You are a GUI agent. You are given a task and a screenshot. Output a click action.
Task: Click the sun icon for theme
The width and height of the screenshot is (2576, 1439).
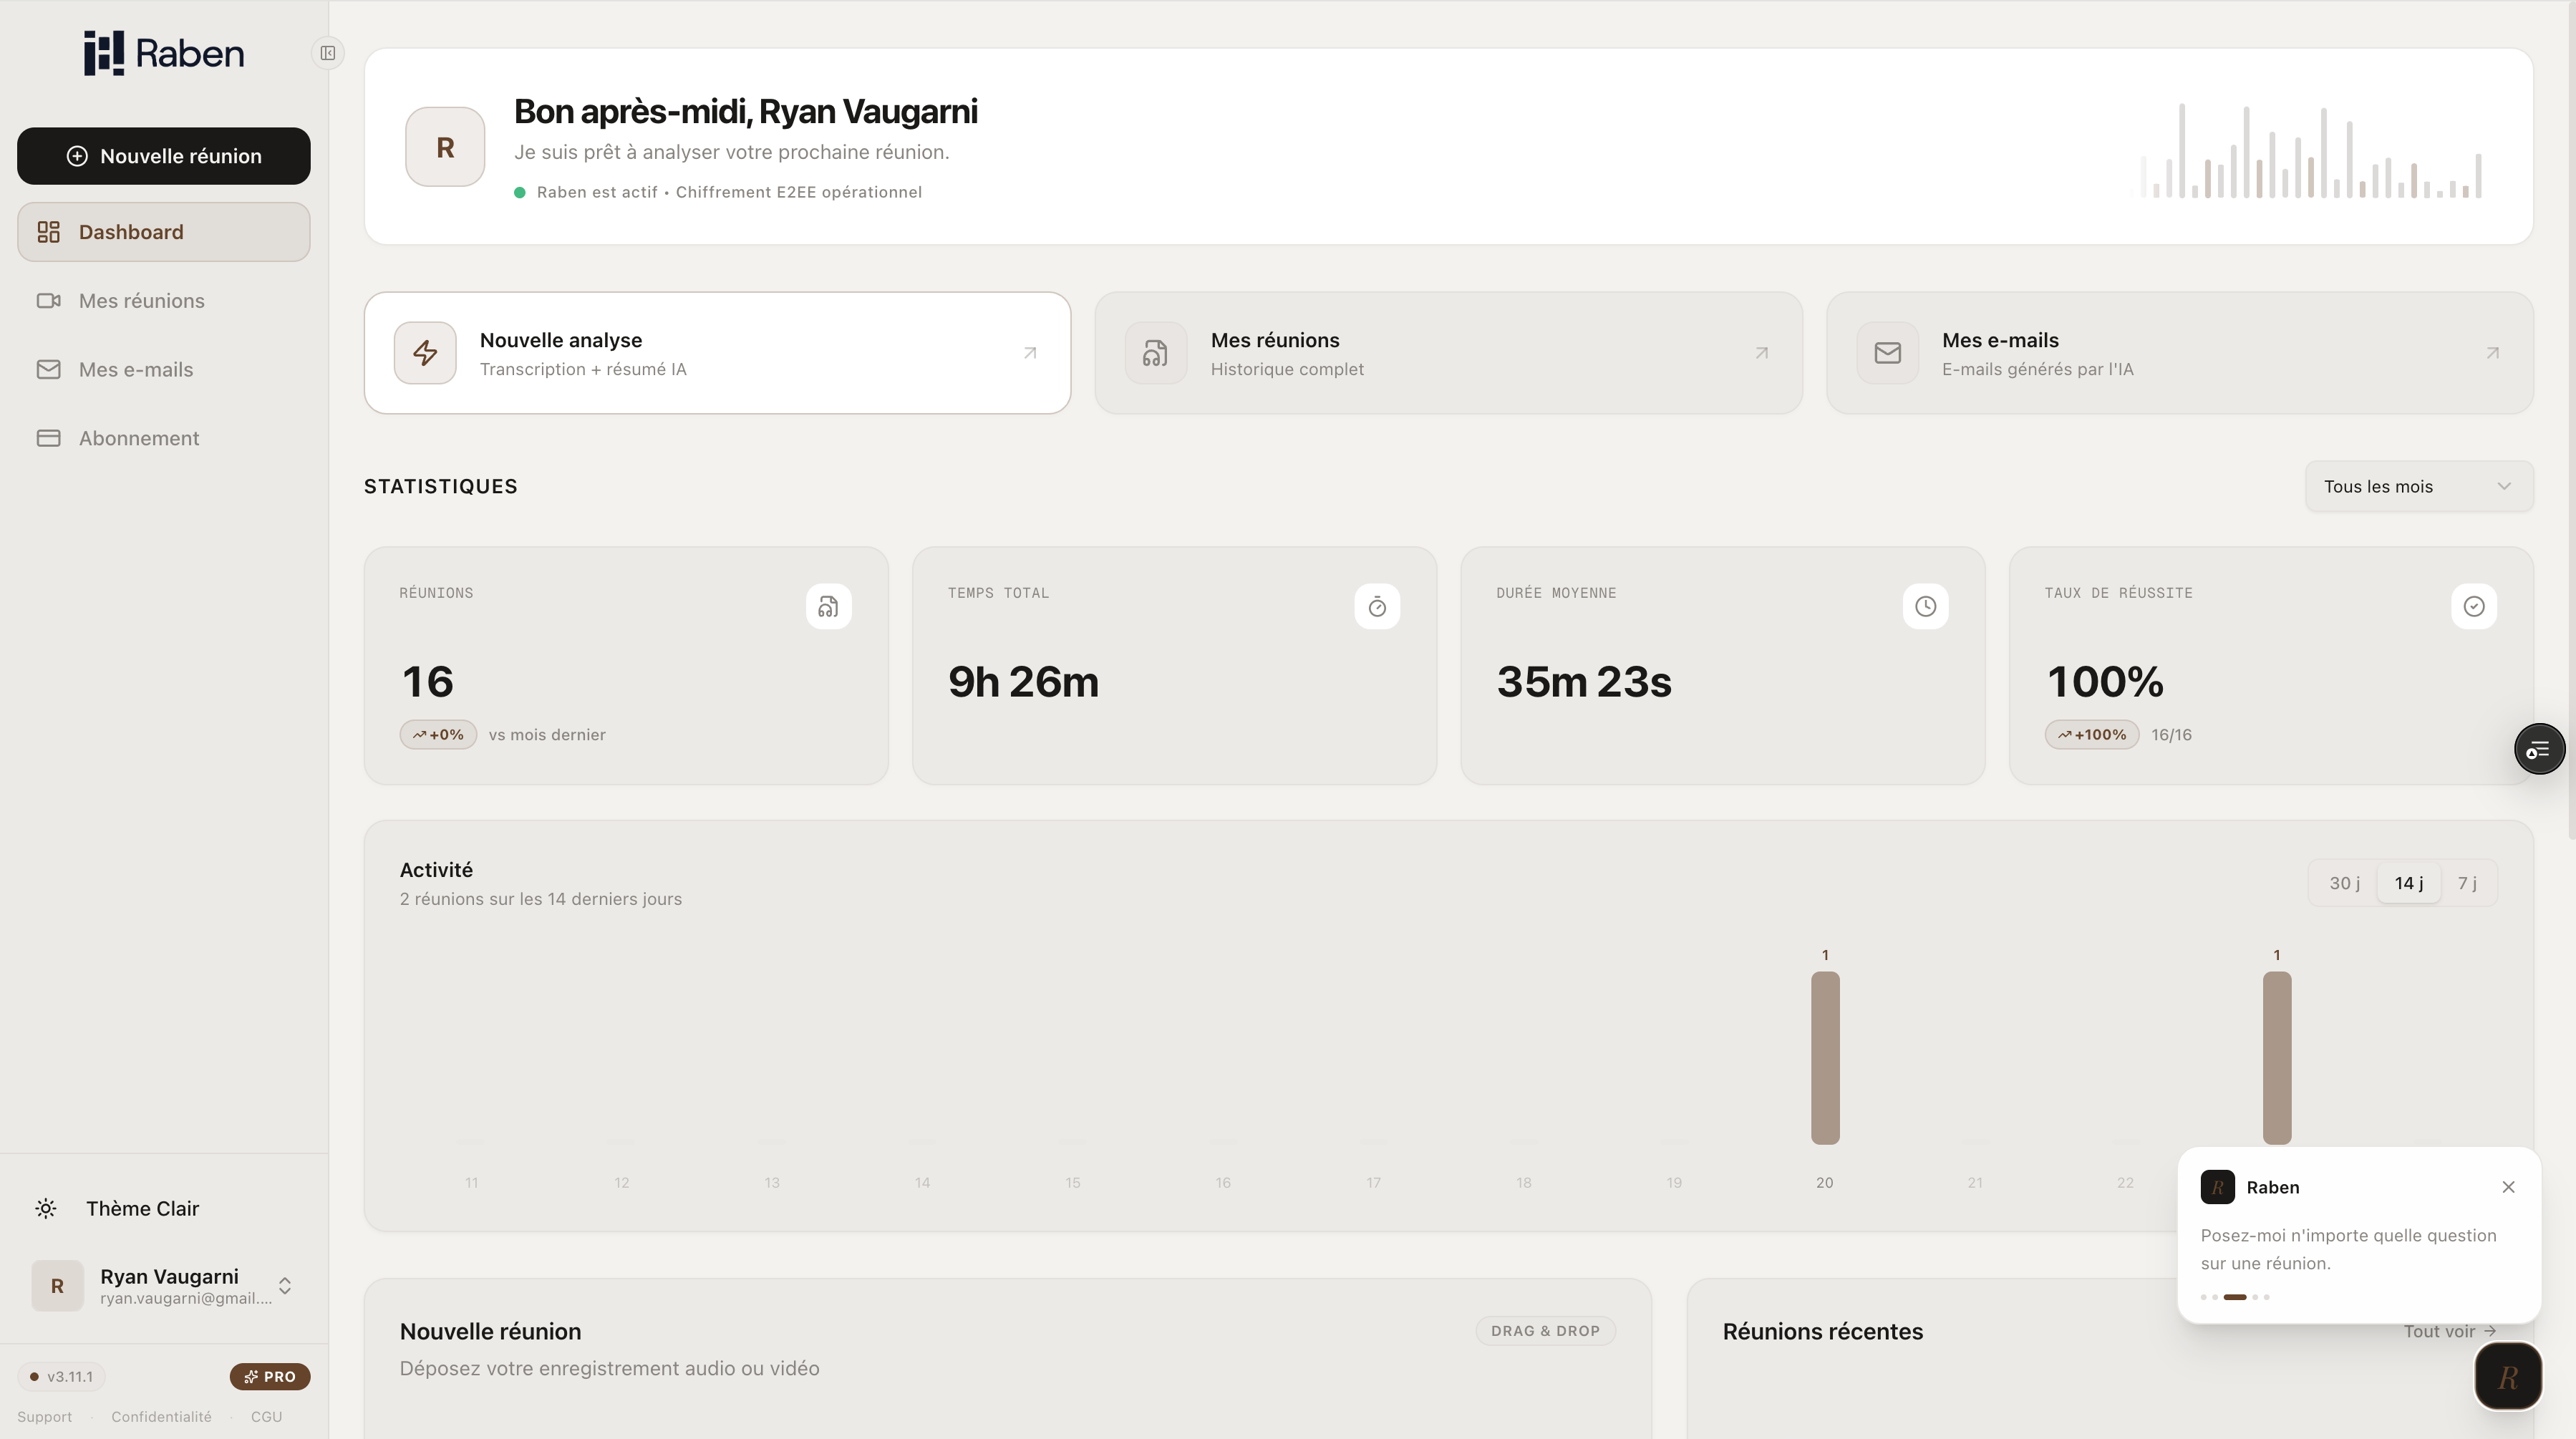[x=46, y=1208]
